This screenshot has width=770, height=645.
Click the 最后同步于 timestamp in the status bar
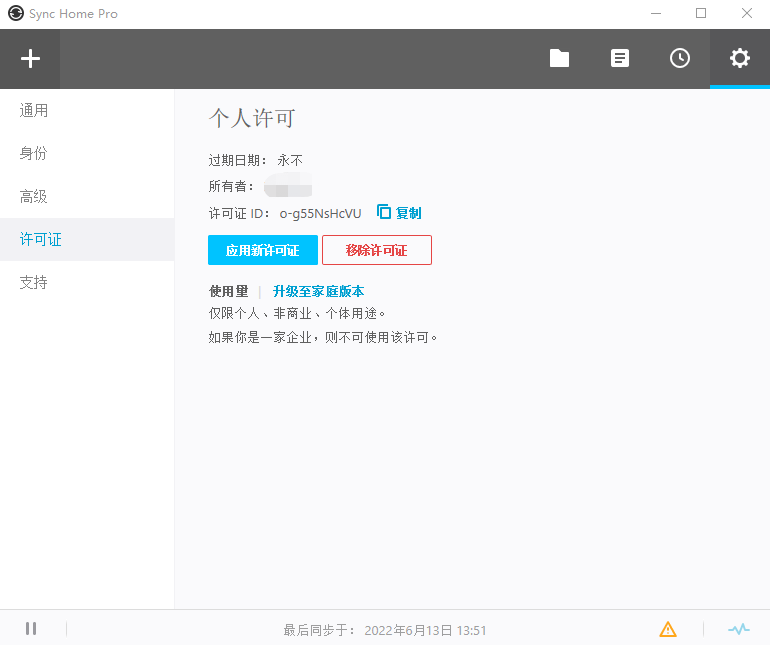tap(385, 630)
